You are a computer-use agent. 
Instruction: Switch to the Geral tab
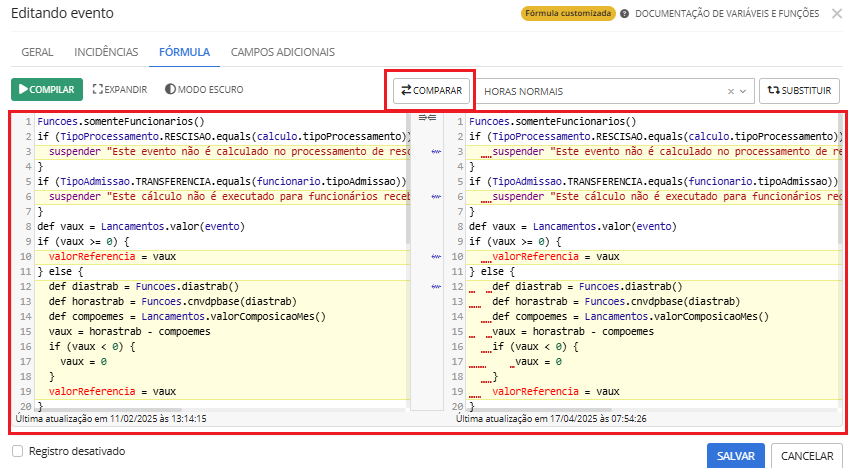[37, 52]
